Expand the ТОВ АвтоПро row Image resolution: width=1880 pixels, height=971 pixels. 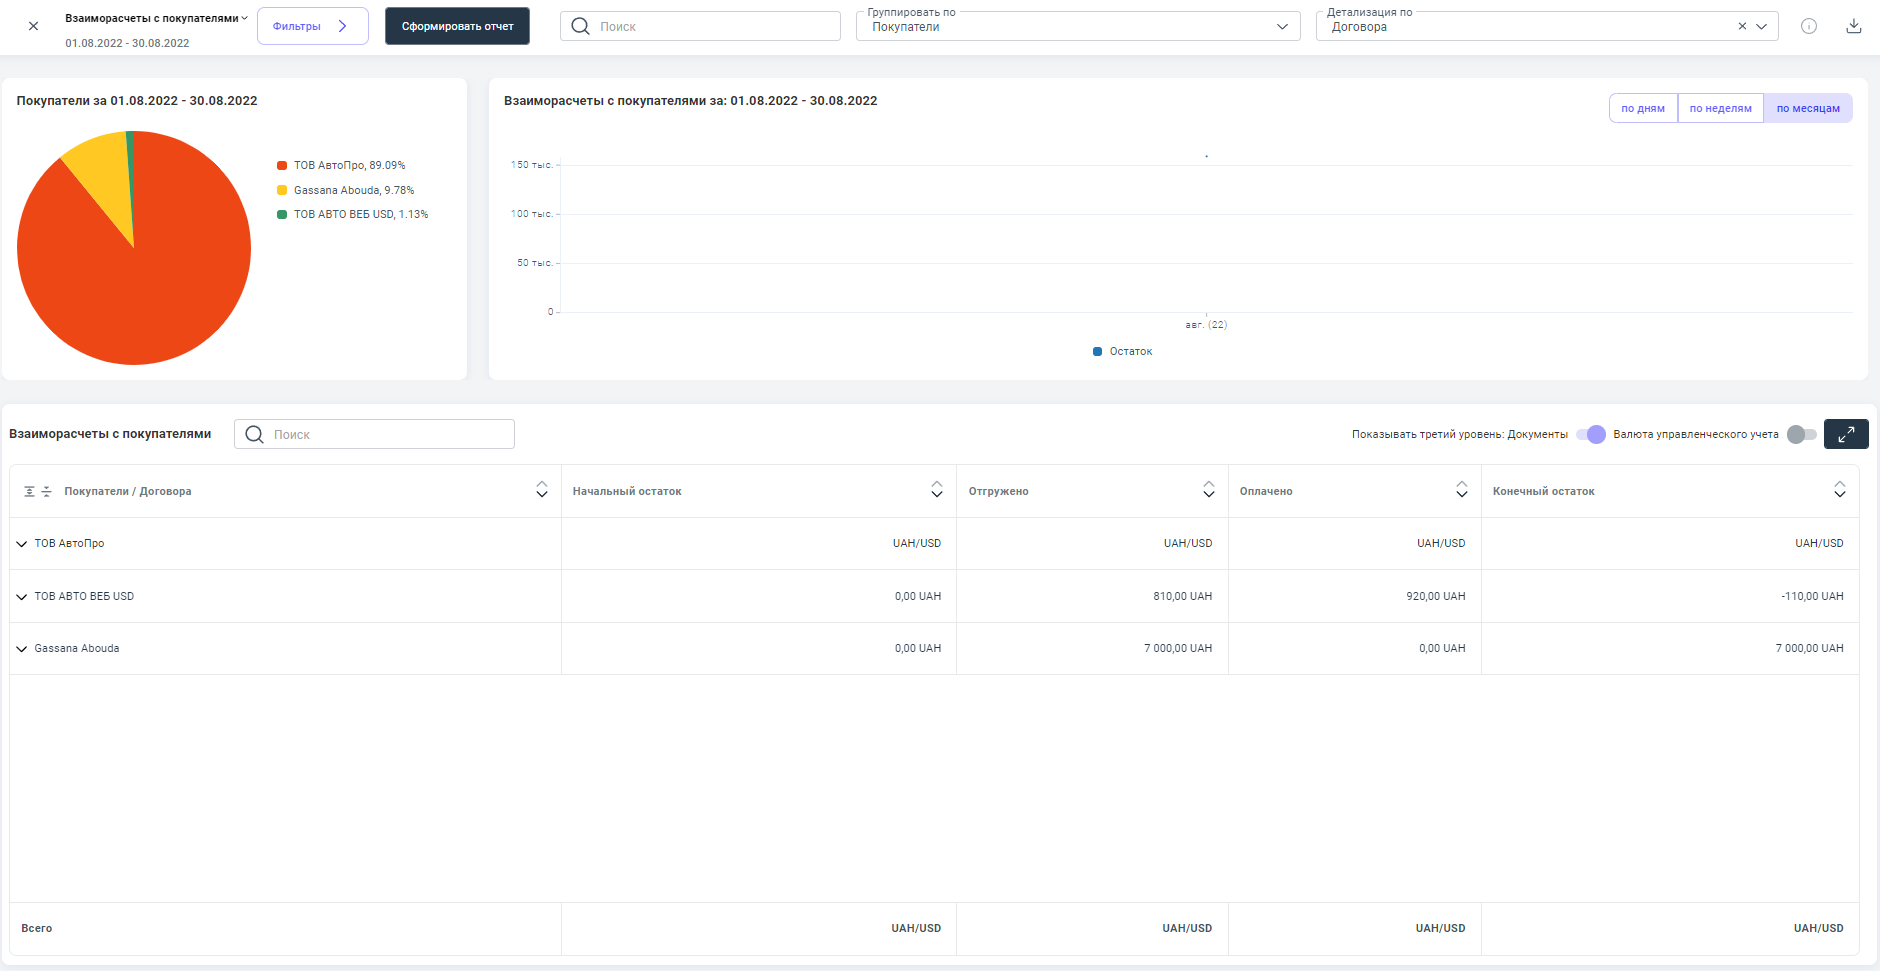[x=22, y=544]
